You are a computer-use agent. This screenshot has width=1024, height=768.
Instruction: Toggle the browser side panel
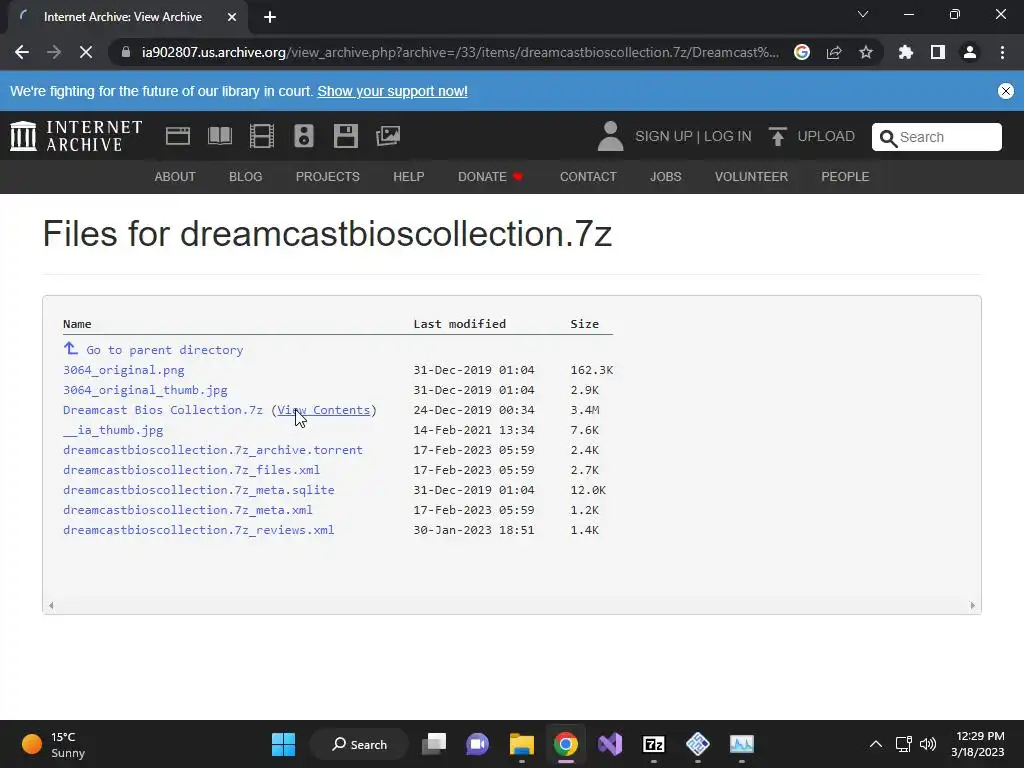[x=938, y=52]
